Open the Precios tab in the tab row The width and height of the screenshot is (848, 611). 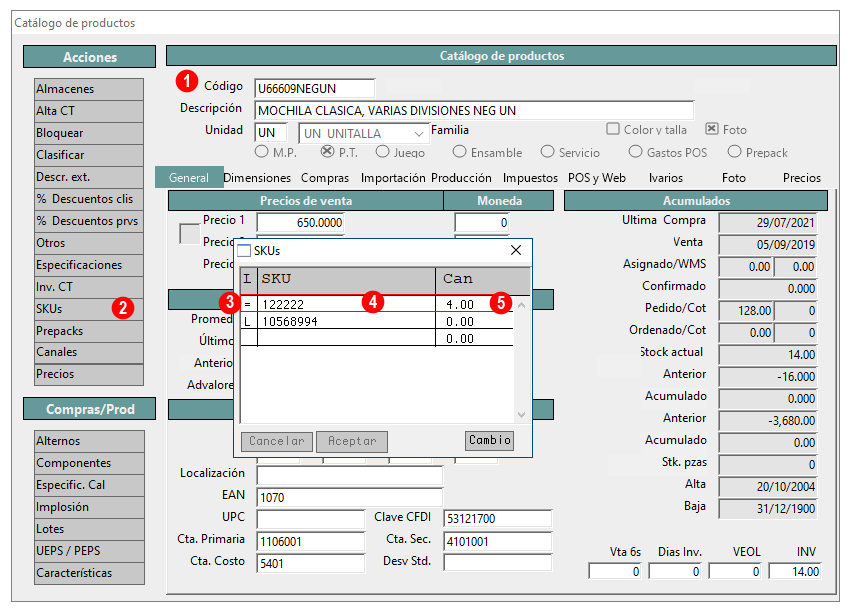tap(802, 177)
